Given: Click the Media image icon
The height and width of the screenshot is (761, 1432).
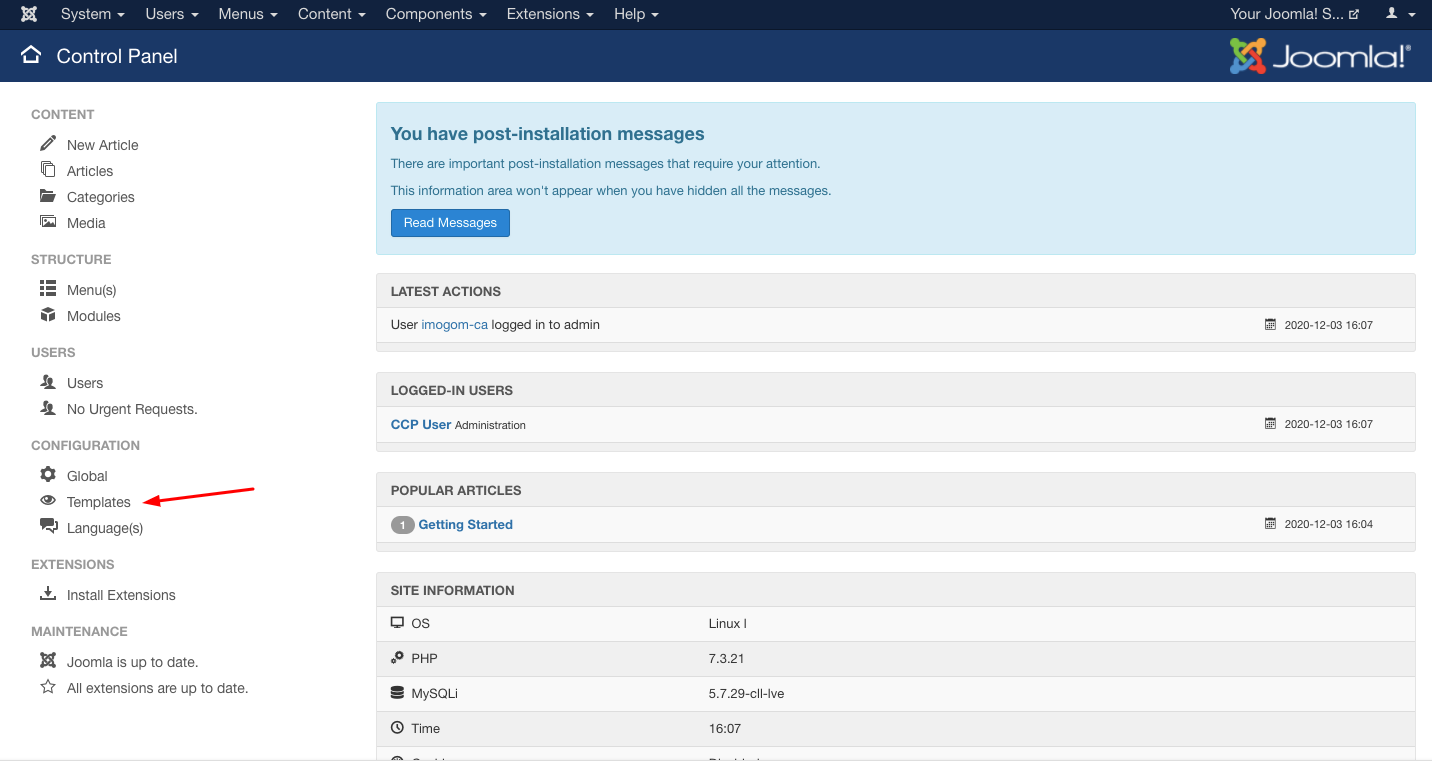Looking at the screenshot, I should pos(48,221).
